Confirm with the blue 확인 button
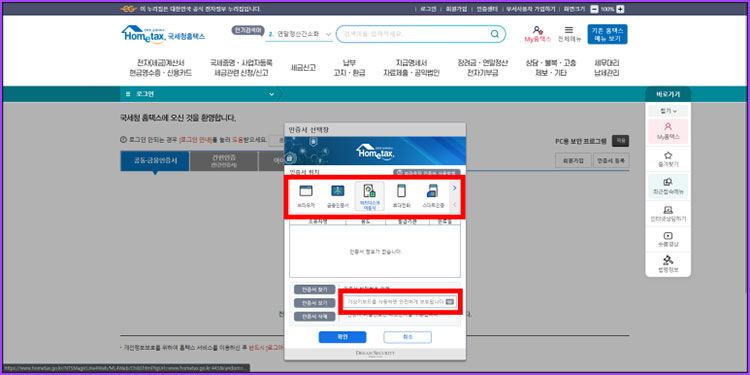This screenshot has height=375, width=750. pos(342,337)
